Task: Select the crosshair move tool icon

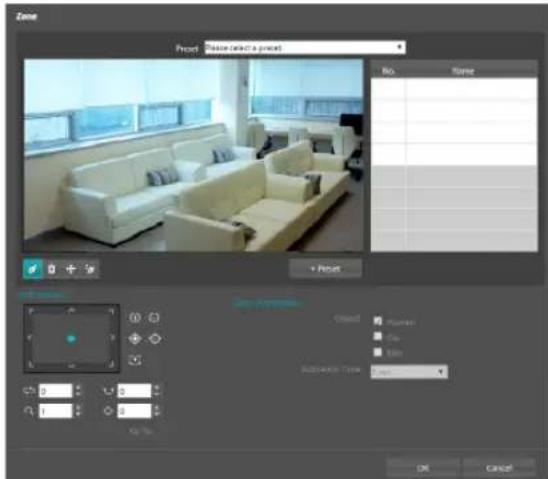Action: [x=71, y=269]
